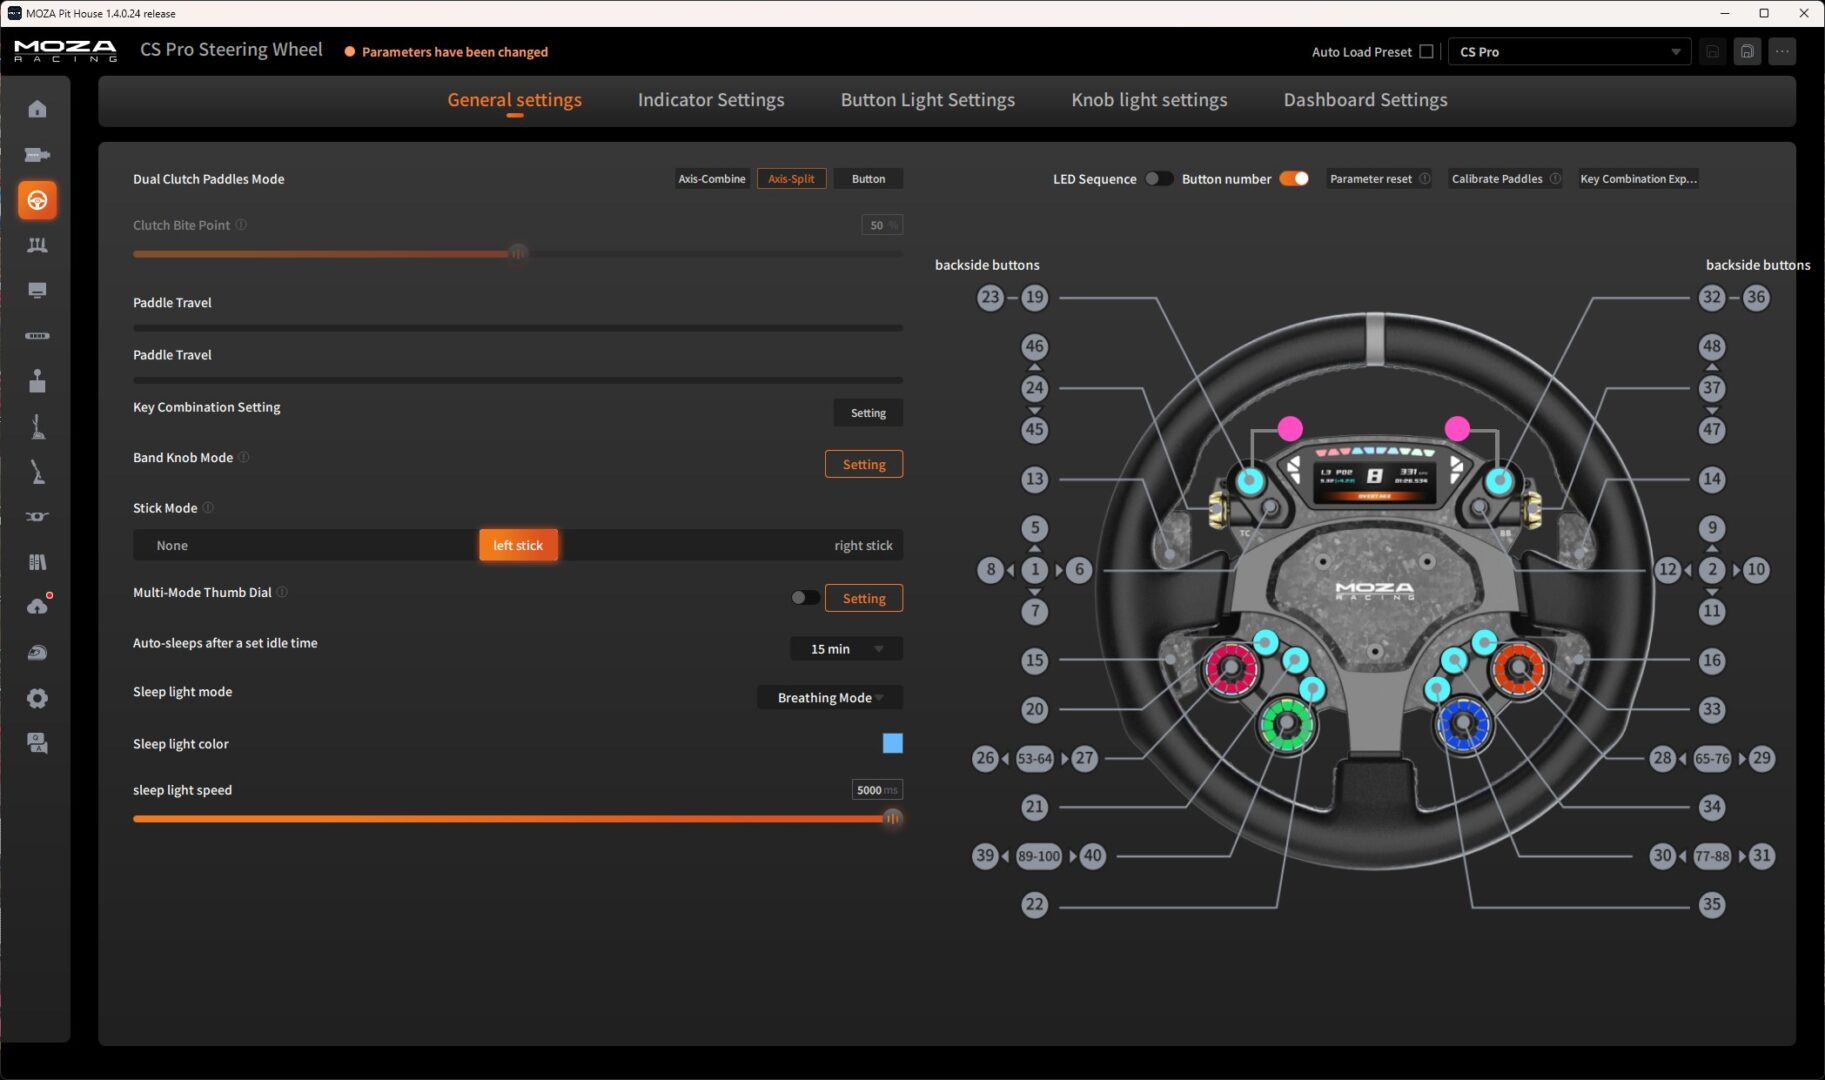Set Stick Mode to None
The height and width of the screenshot is (1080, 1825).
[x=172, y=545]
